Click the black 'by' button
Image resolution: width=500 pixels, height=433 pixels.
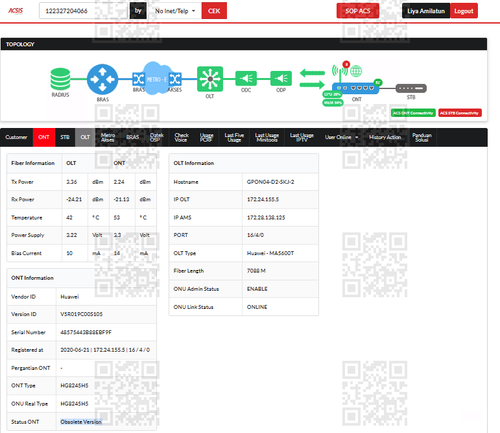(x=138, y=11)
